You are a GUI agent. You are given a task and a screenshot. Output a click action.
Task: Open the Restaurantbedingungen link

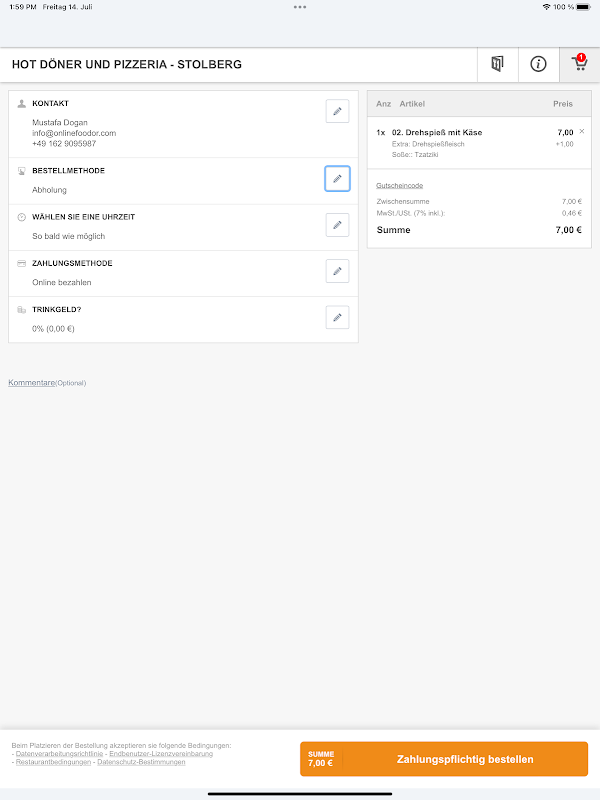coord(52,762)
